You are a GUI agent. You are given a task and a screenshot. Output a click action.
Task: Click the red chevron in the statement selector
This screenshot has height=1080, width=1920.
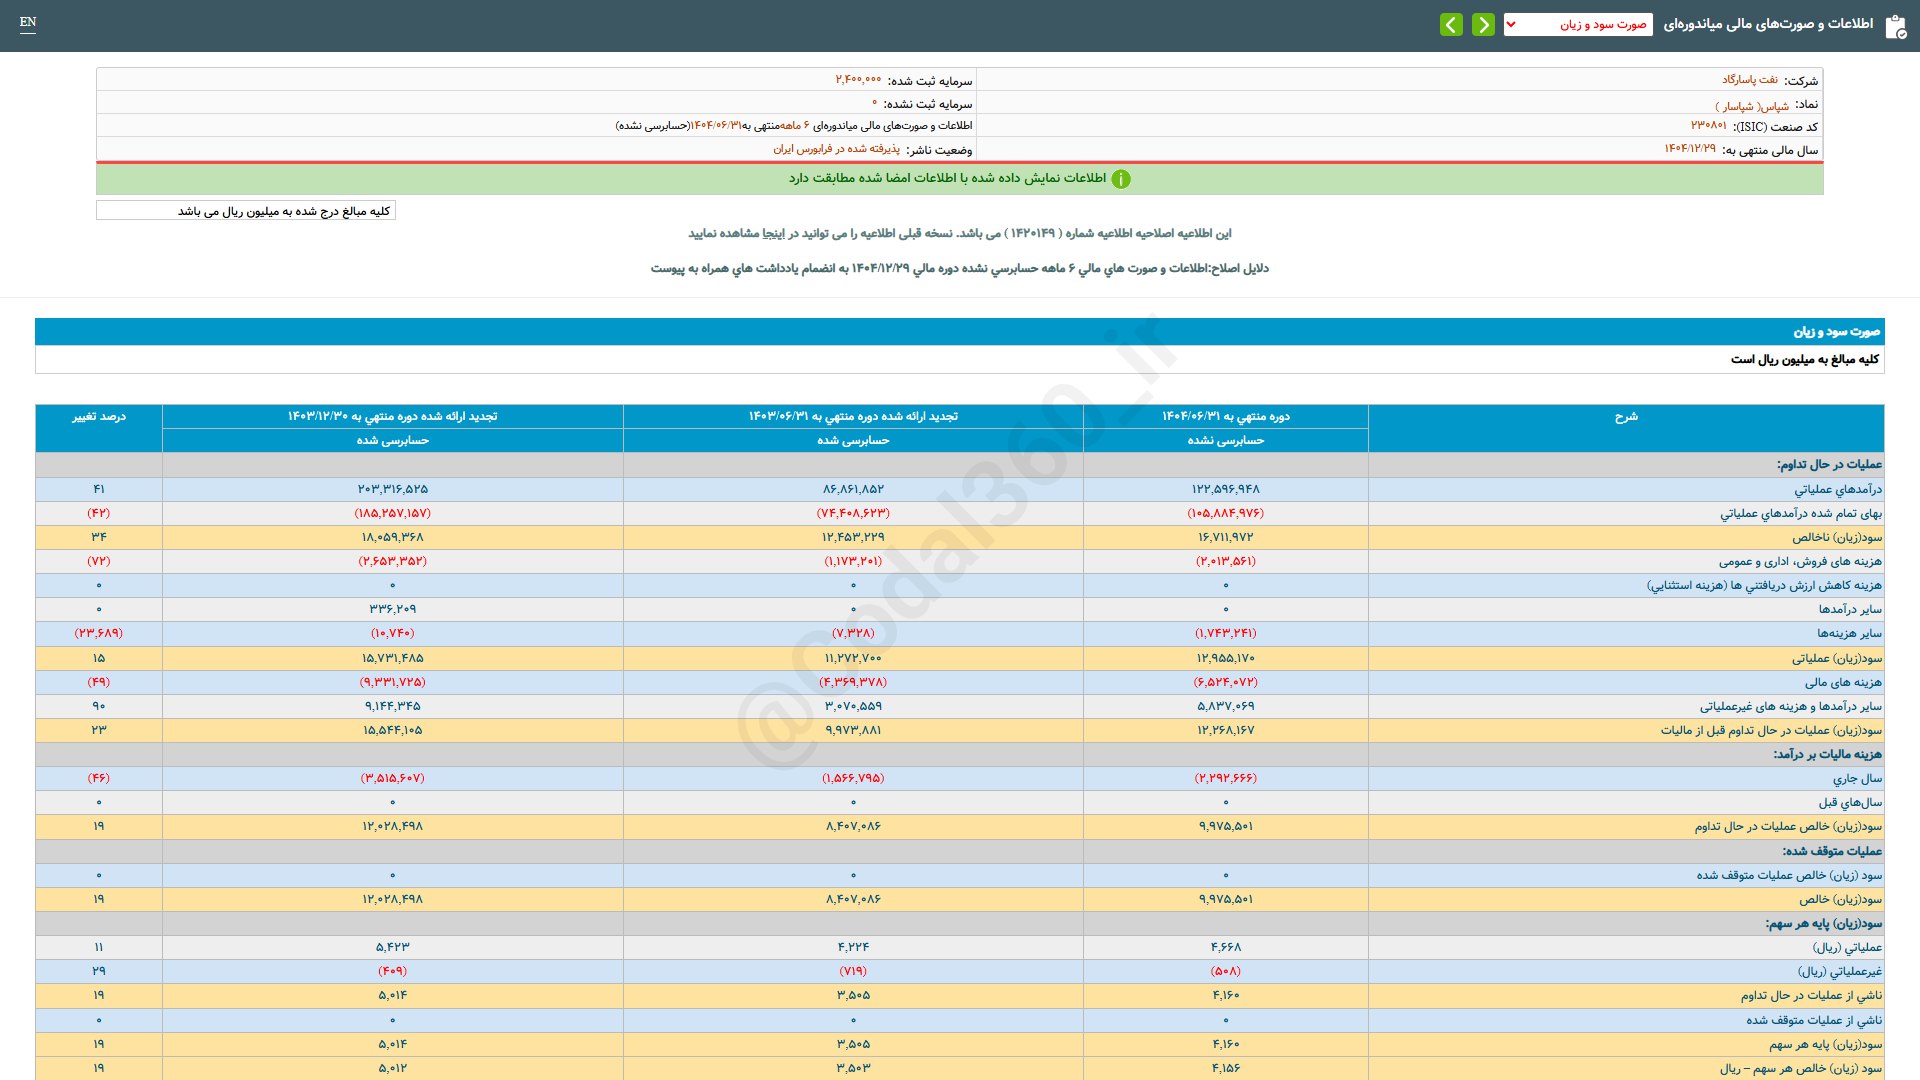(x=1511, y=24)
